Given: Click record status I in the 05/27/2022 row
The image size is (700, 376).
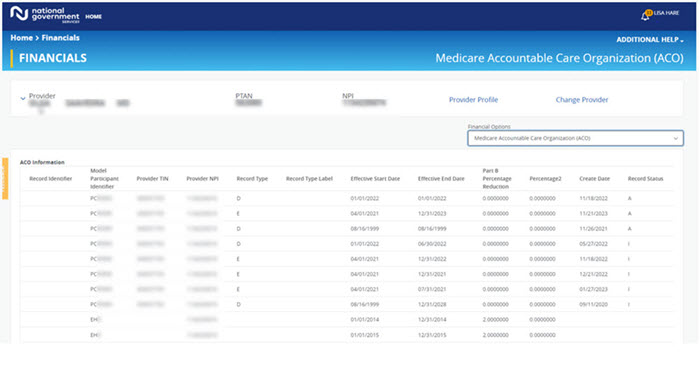Looking at the screenshot, I should (629, 244).
